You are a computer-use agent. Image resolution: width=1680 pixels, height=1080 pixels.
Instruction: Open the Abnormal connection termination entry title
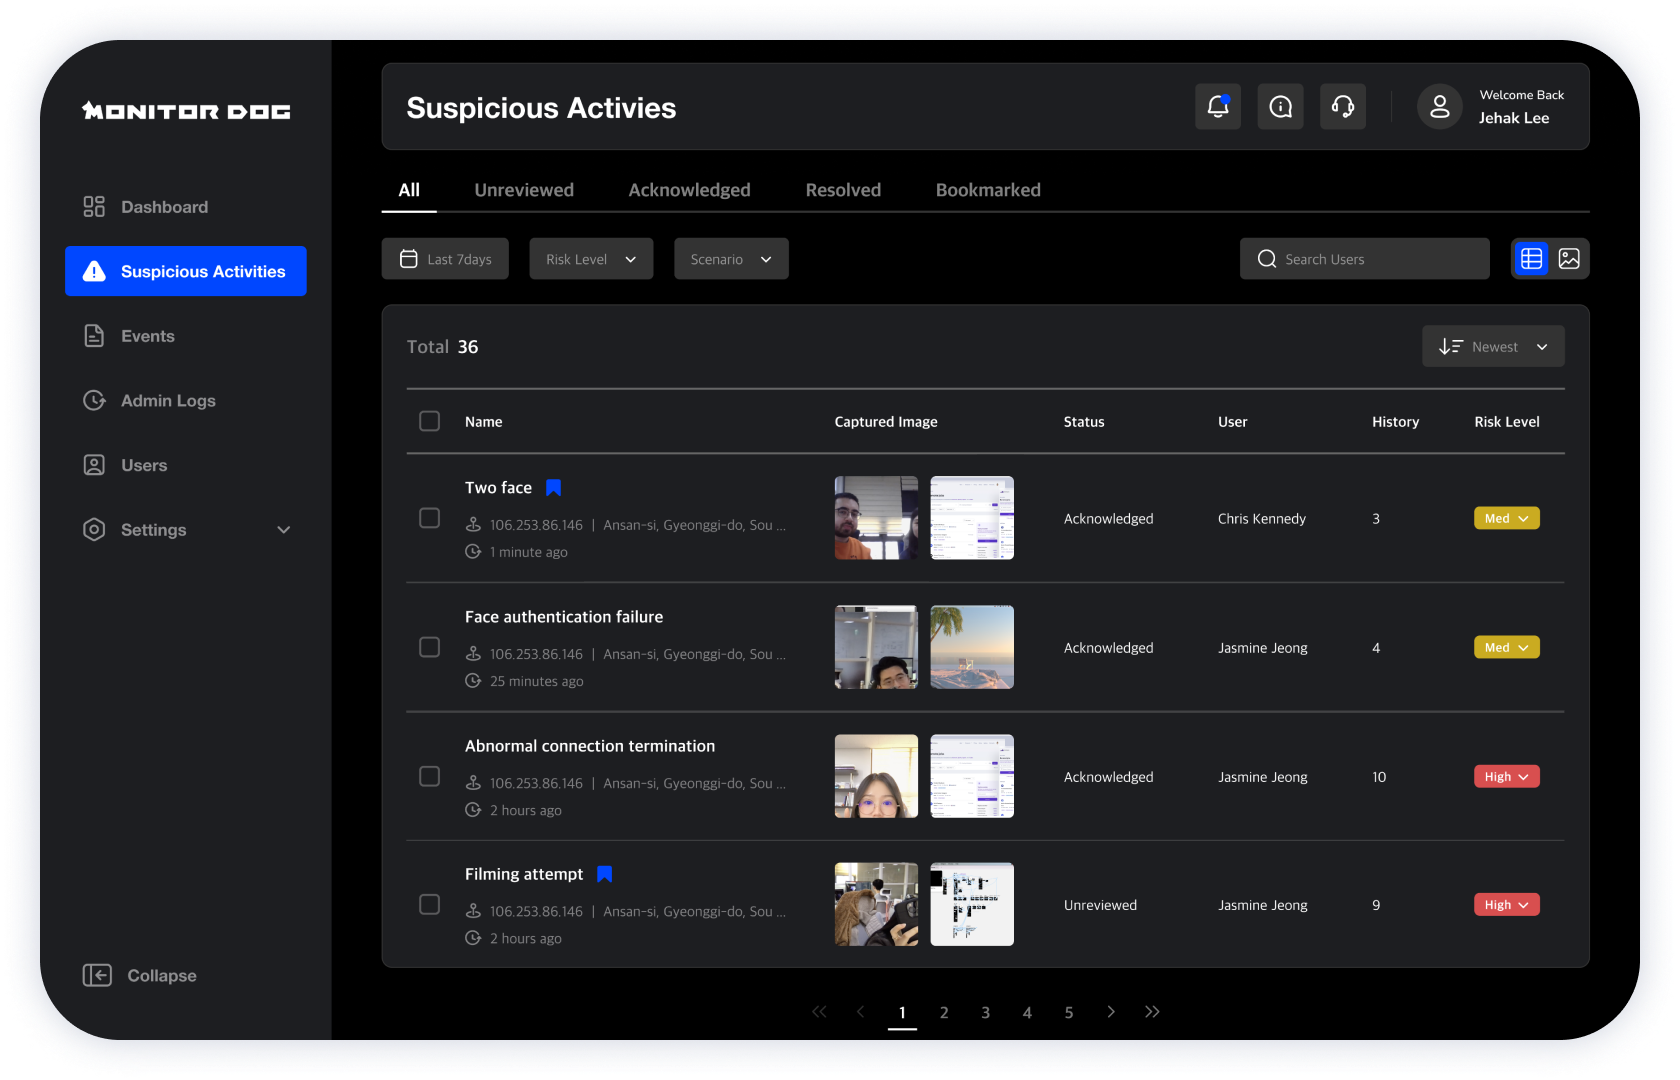click(x=590, y=746)
